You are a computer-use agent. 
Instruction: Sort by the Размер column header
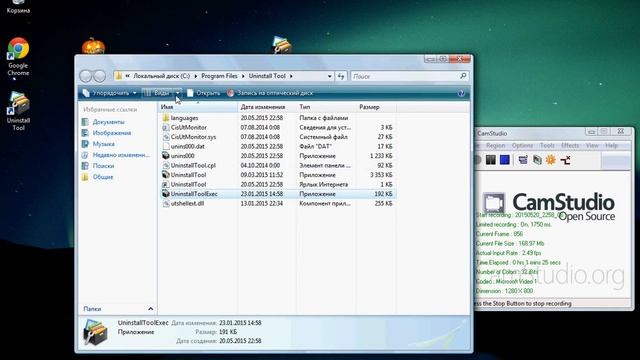376,107
